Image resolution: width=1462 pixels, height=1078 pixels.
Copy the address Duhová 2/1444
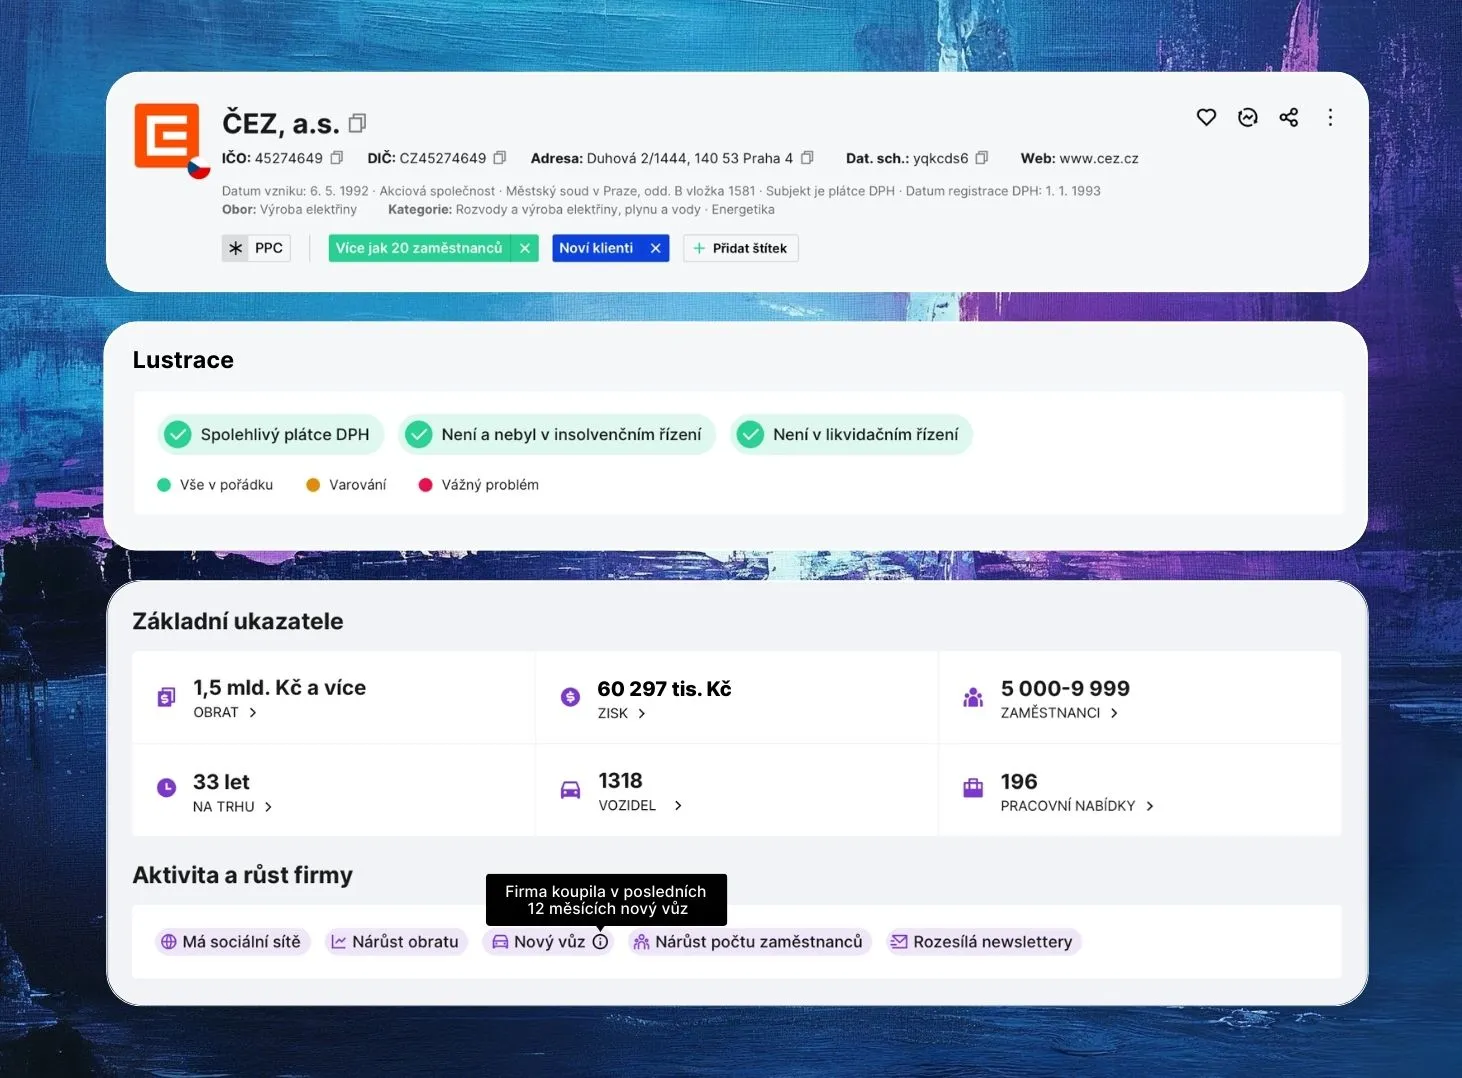pos(807,158)
